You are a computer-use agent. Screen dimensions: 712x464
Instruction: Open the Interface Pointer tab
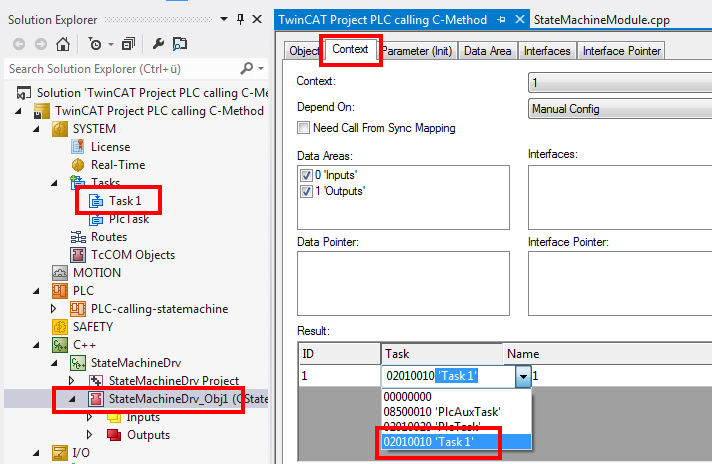[621, 51]
